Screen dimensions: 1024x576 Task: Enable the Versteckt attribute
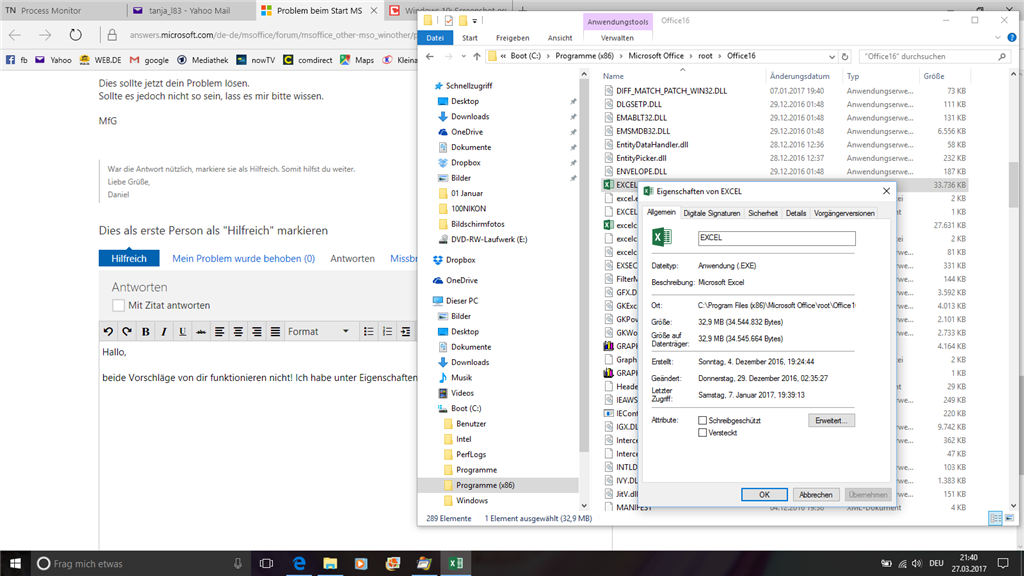(703, 433)
